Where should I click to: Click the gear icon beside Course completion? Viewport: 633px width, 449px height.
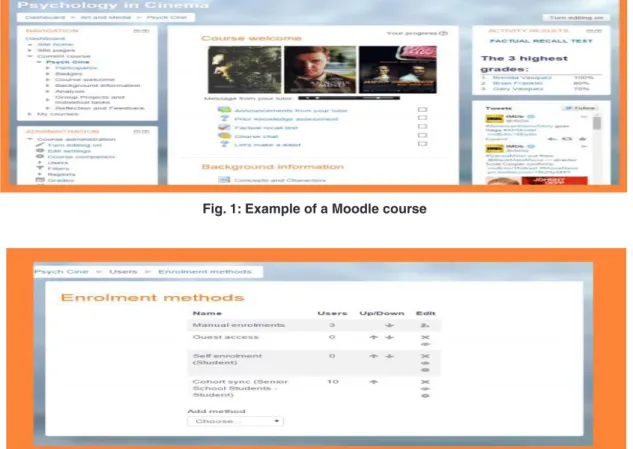tap(40, 157)
